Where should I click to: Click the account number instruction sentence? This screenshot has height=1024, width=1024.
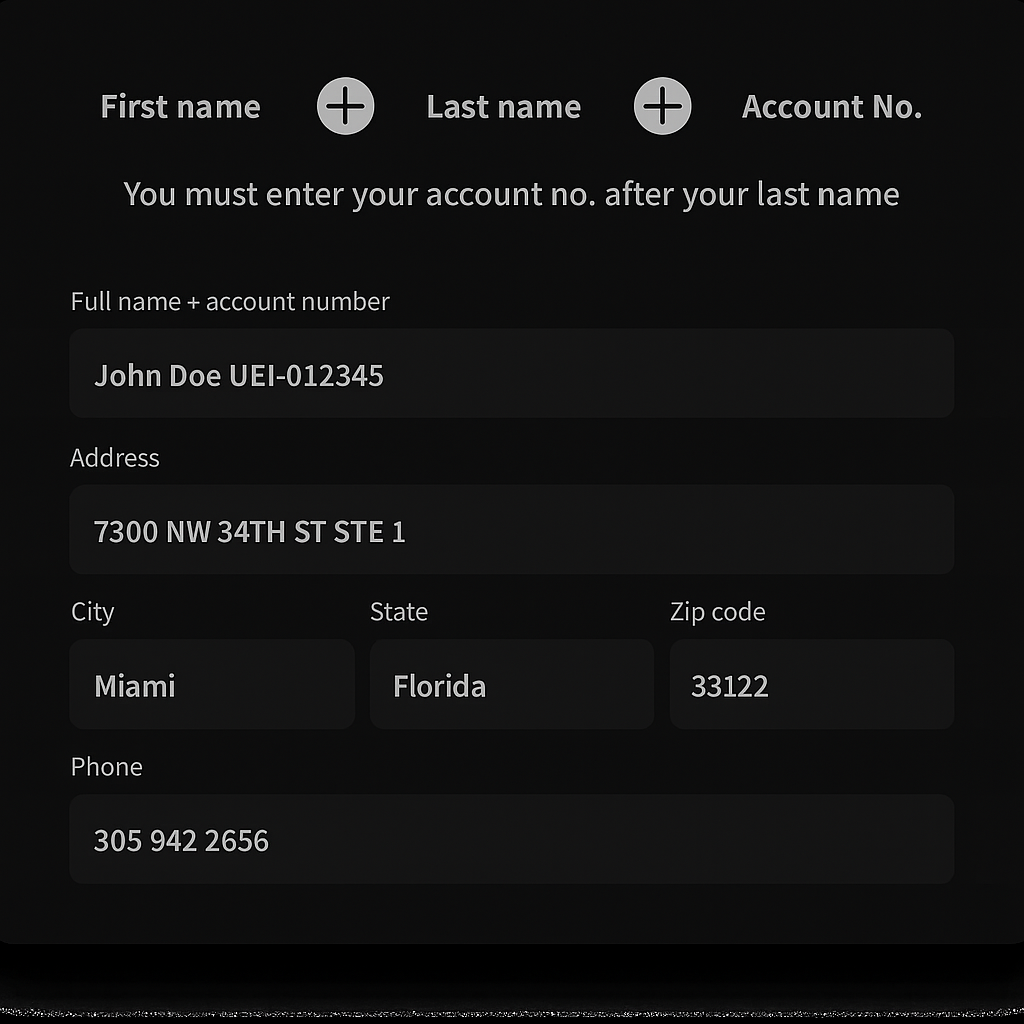pyautogui.click(x=511, y=194)
